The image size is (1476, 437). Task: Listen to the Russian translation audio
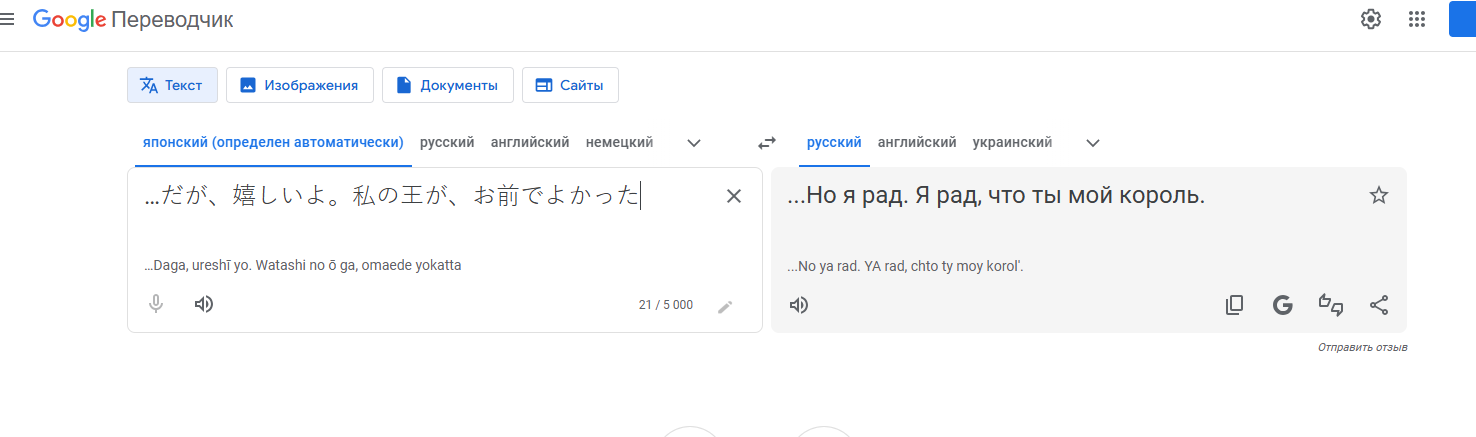[798, 305]
